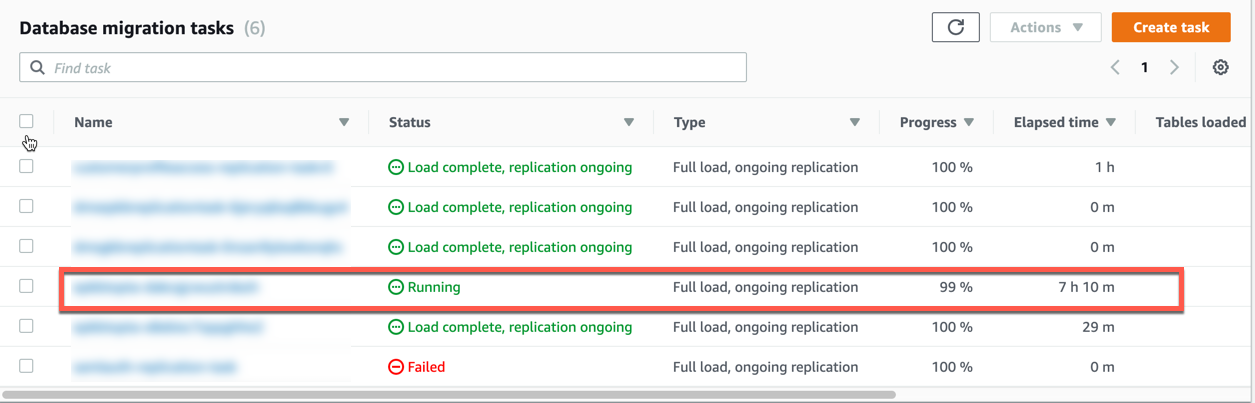Viewport: 1255px width, 403px height.
Task: Click the Type column header
Action: (689, 122)
